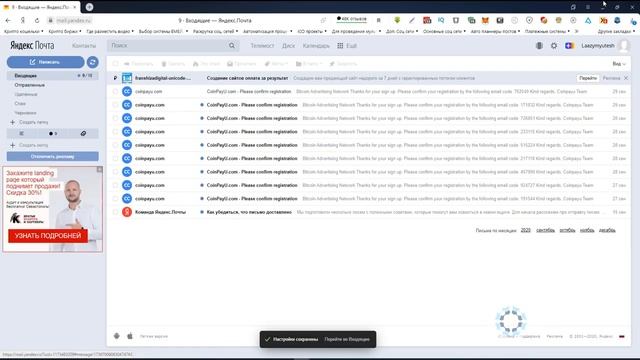
Task: Click the Это спам toolbar button
Action: (x=207, y=64)
